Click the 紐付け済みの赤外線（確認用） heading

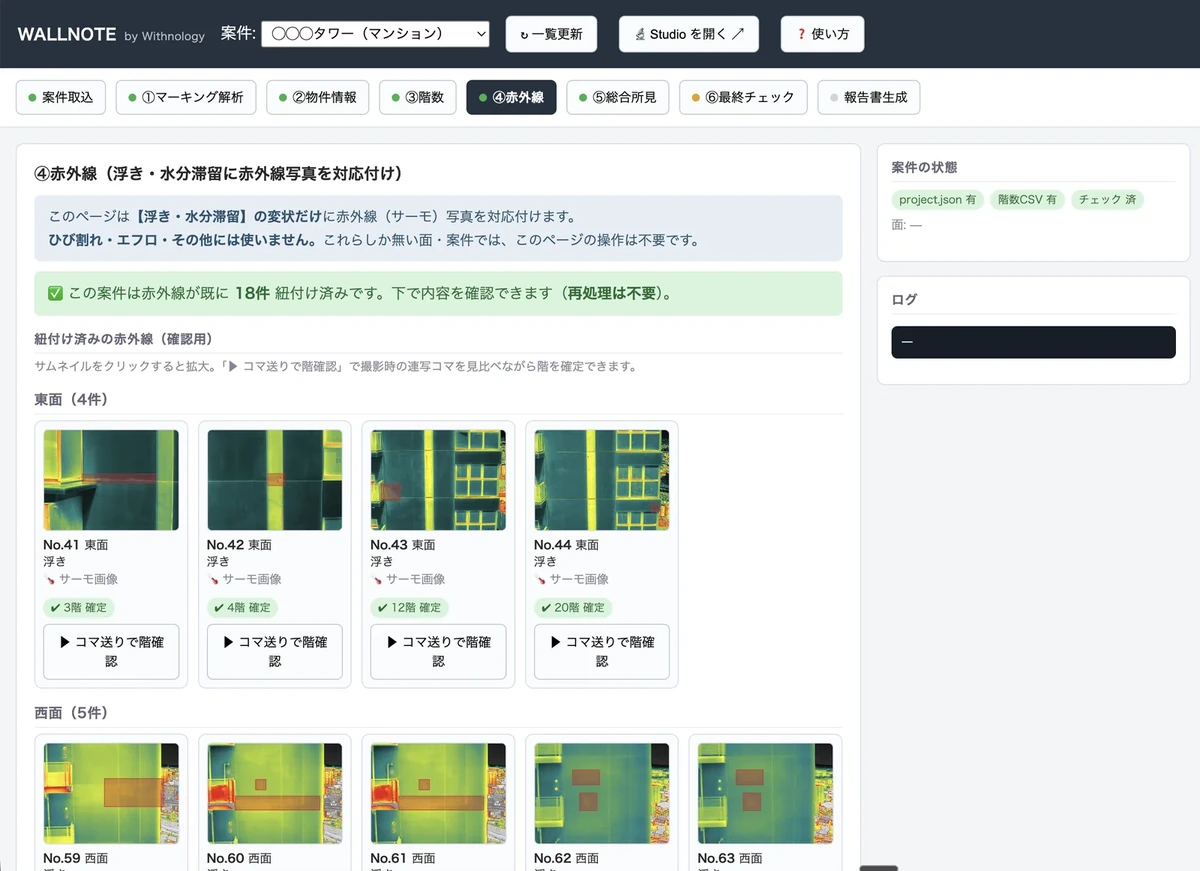(x=124, y=339)
